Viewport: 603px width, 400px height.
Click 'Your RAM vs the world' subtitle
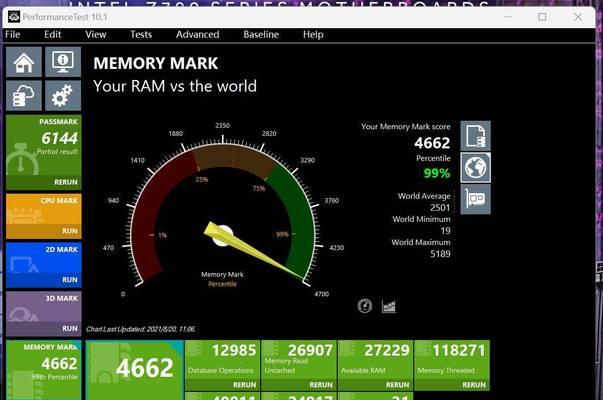[x=175, y=86]
